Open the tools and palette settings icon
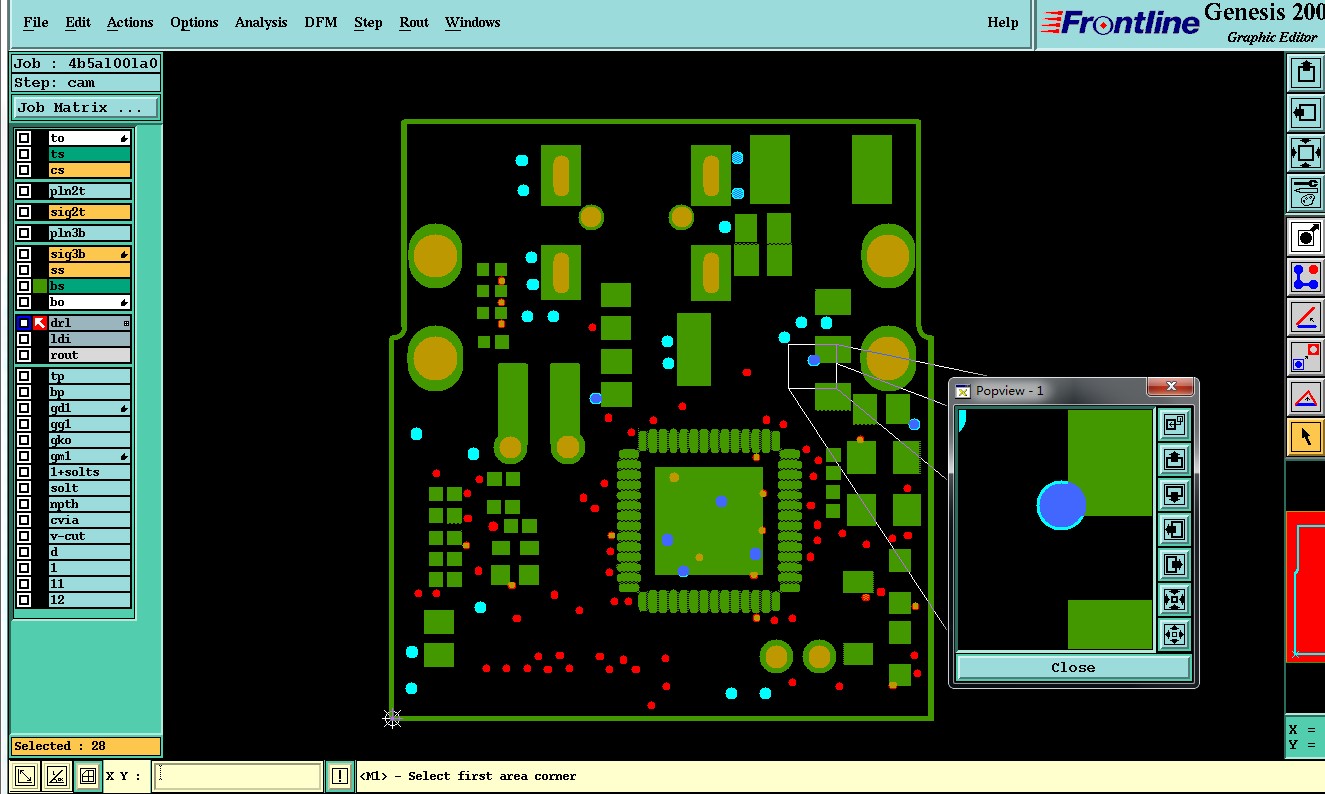 point(1305,193)
